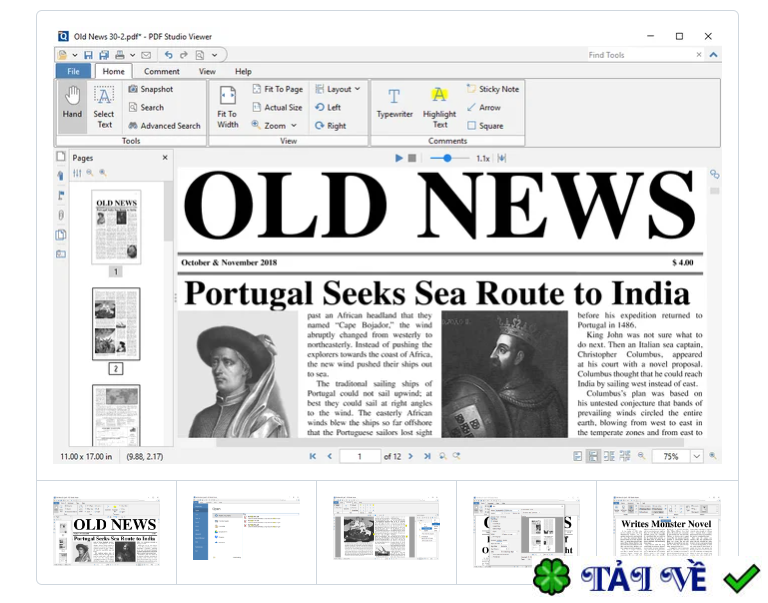This screenshot has width=768, height=603.
Task: Click the Find Tools search field
Action: pos(640,55)
